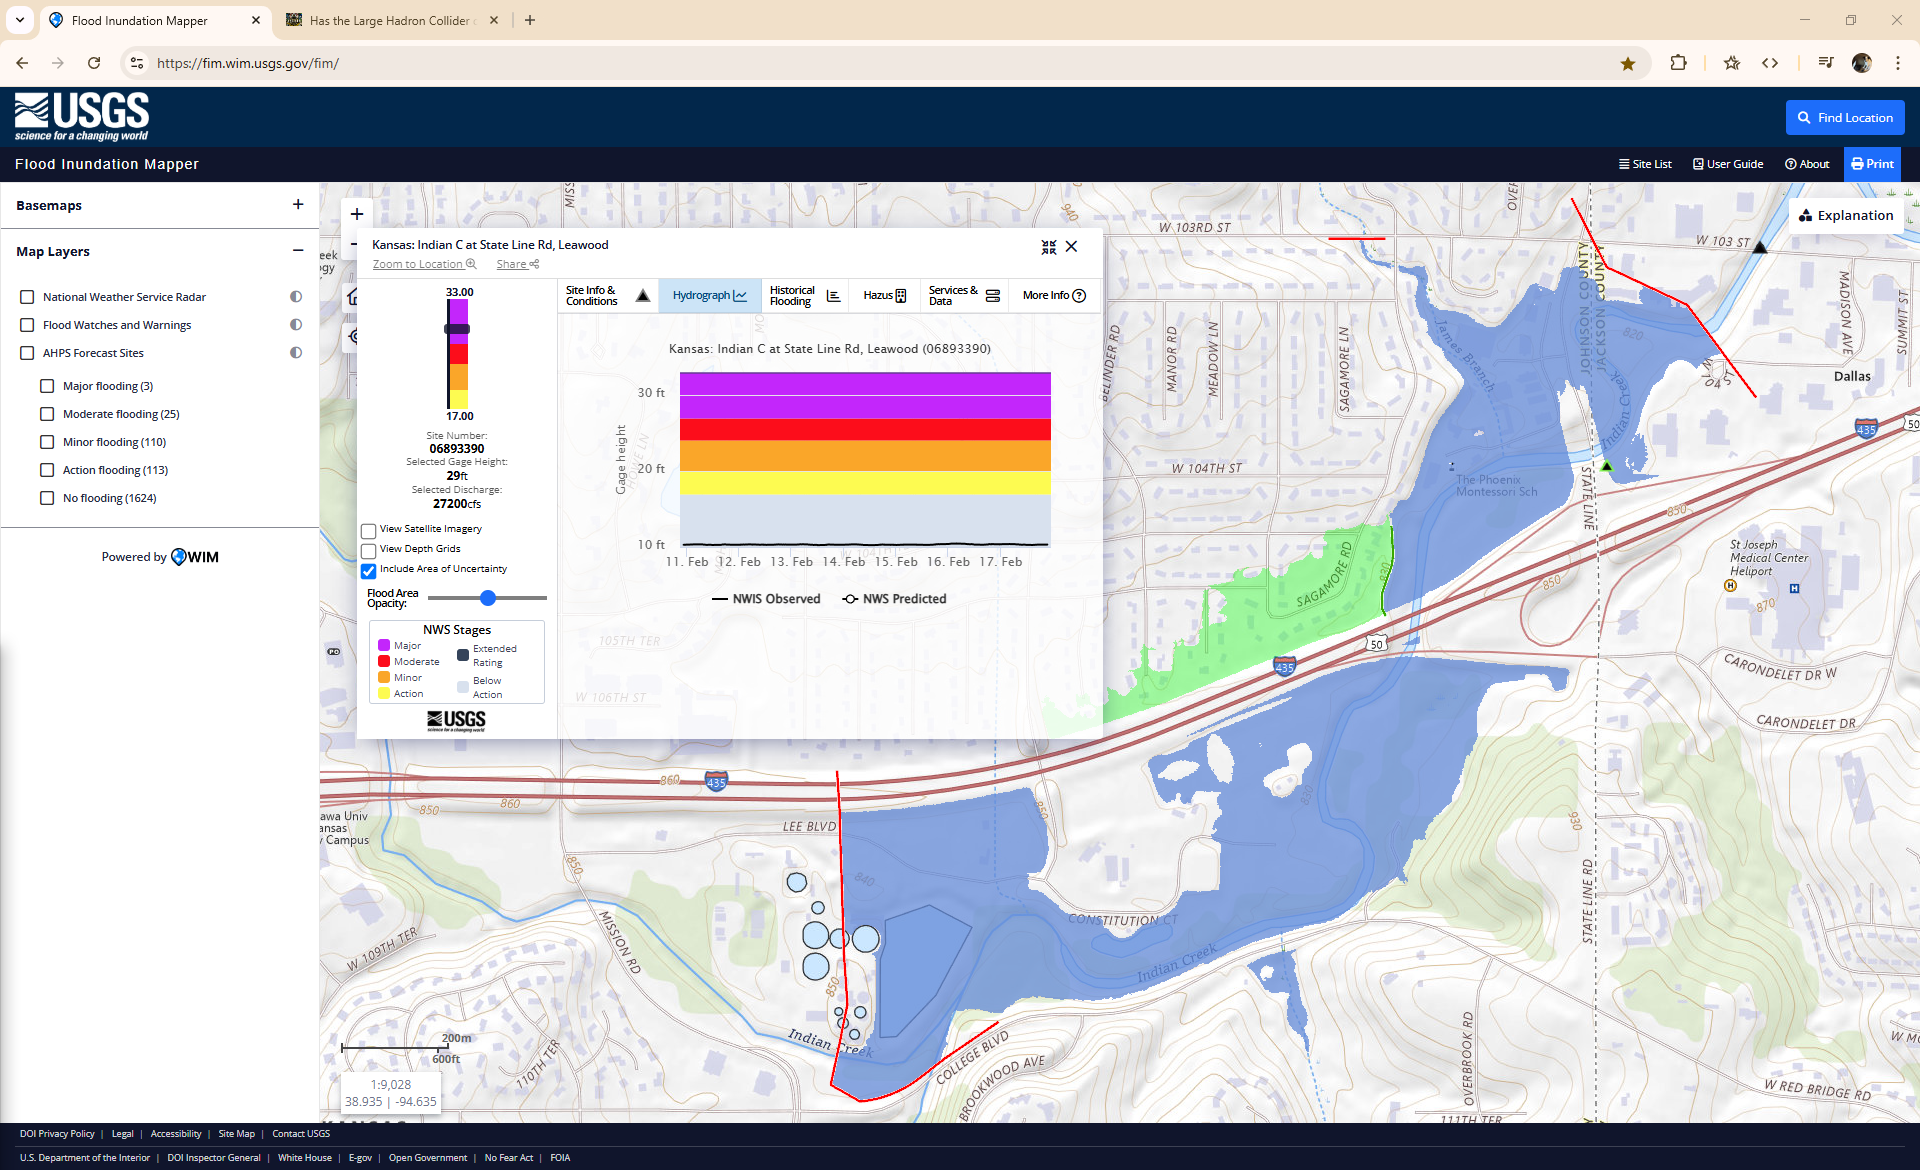Close the Indian Creek site popup

coord(1072,246)
